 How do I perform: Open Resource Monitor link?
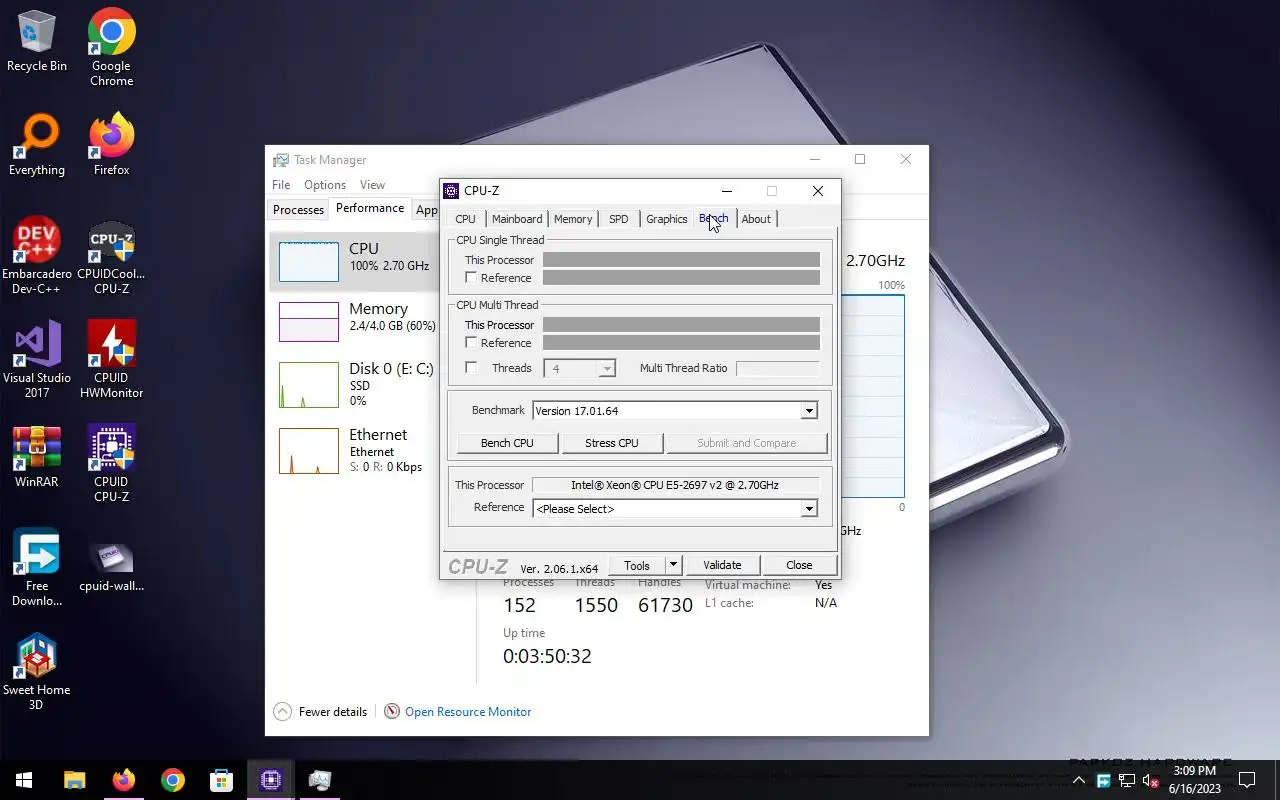pos(468,712)
